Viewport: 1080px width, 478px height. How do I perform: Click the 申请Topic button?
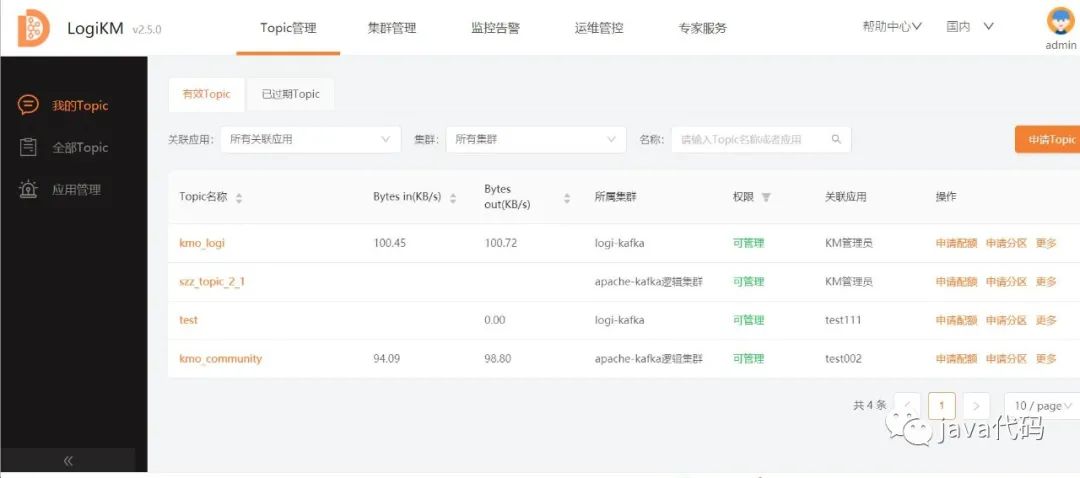point(1047,140)
